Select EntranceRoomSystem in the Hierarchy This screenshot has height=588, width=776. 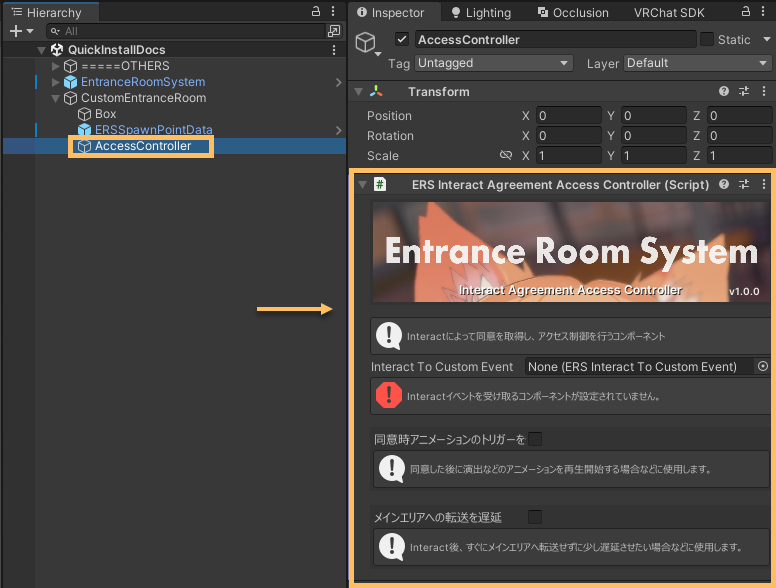(142, 82)
